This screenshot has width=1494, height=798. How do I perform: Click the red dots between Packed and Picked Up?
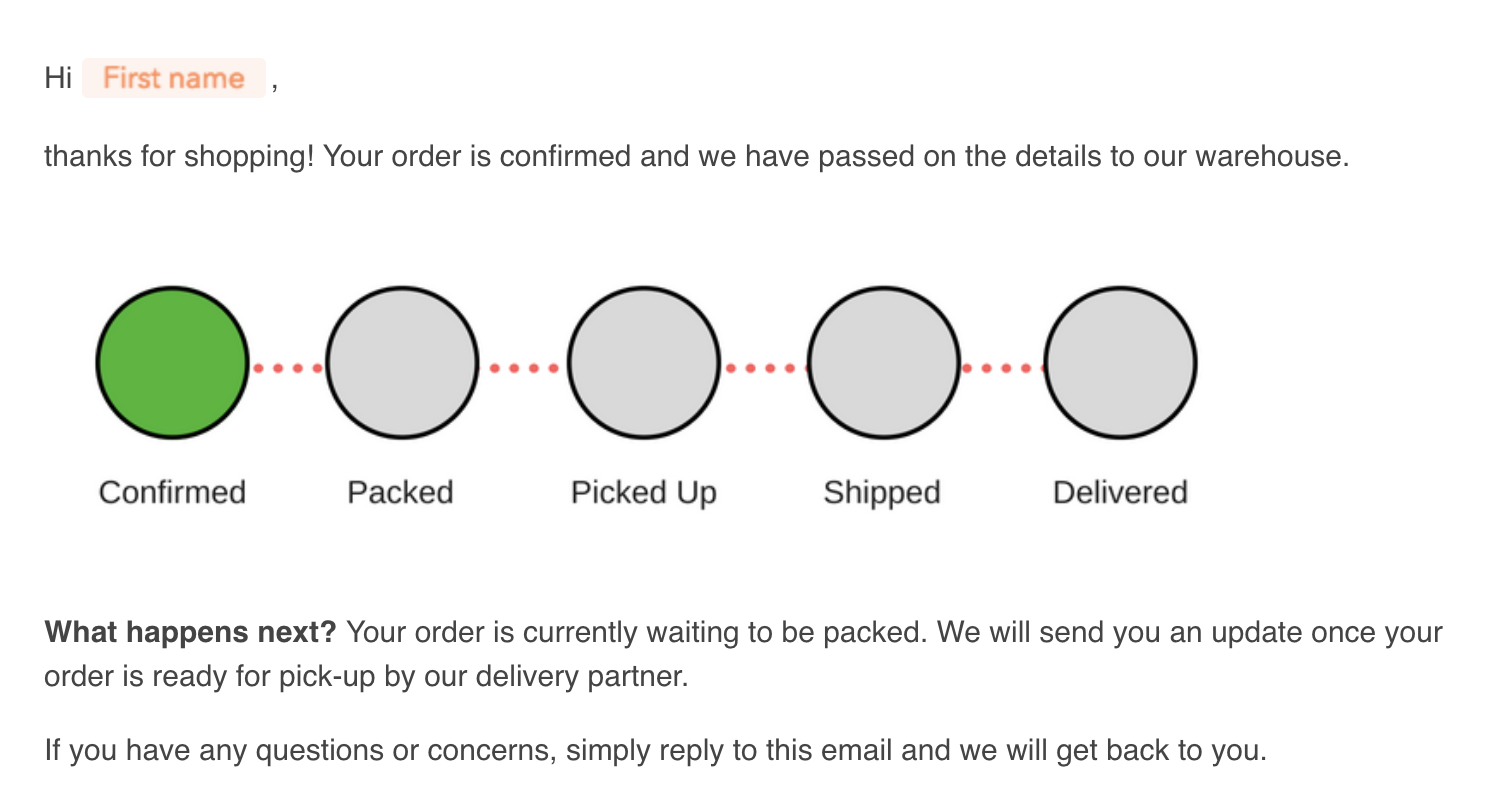[523, 368]
